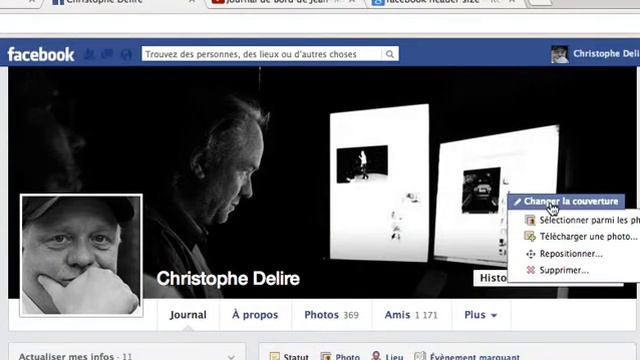Viewport: 640px width, 360px height.
Task: Click the pencil icon on Changer la couverture
Action: tap(518, 202)
